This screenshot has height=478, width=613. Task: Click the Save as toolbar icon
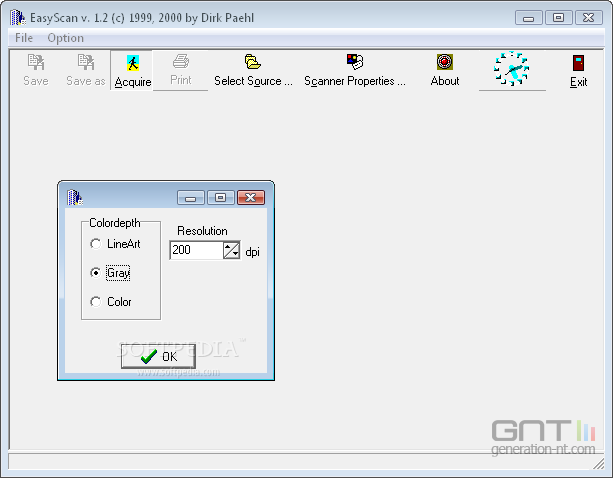(86, 70)
